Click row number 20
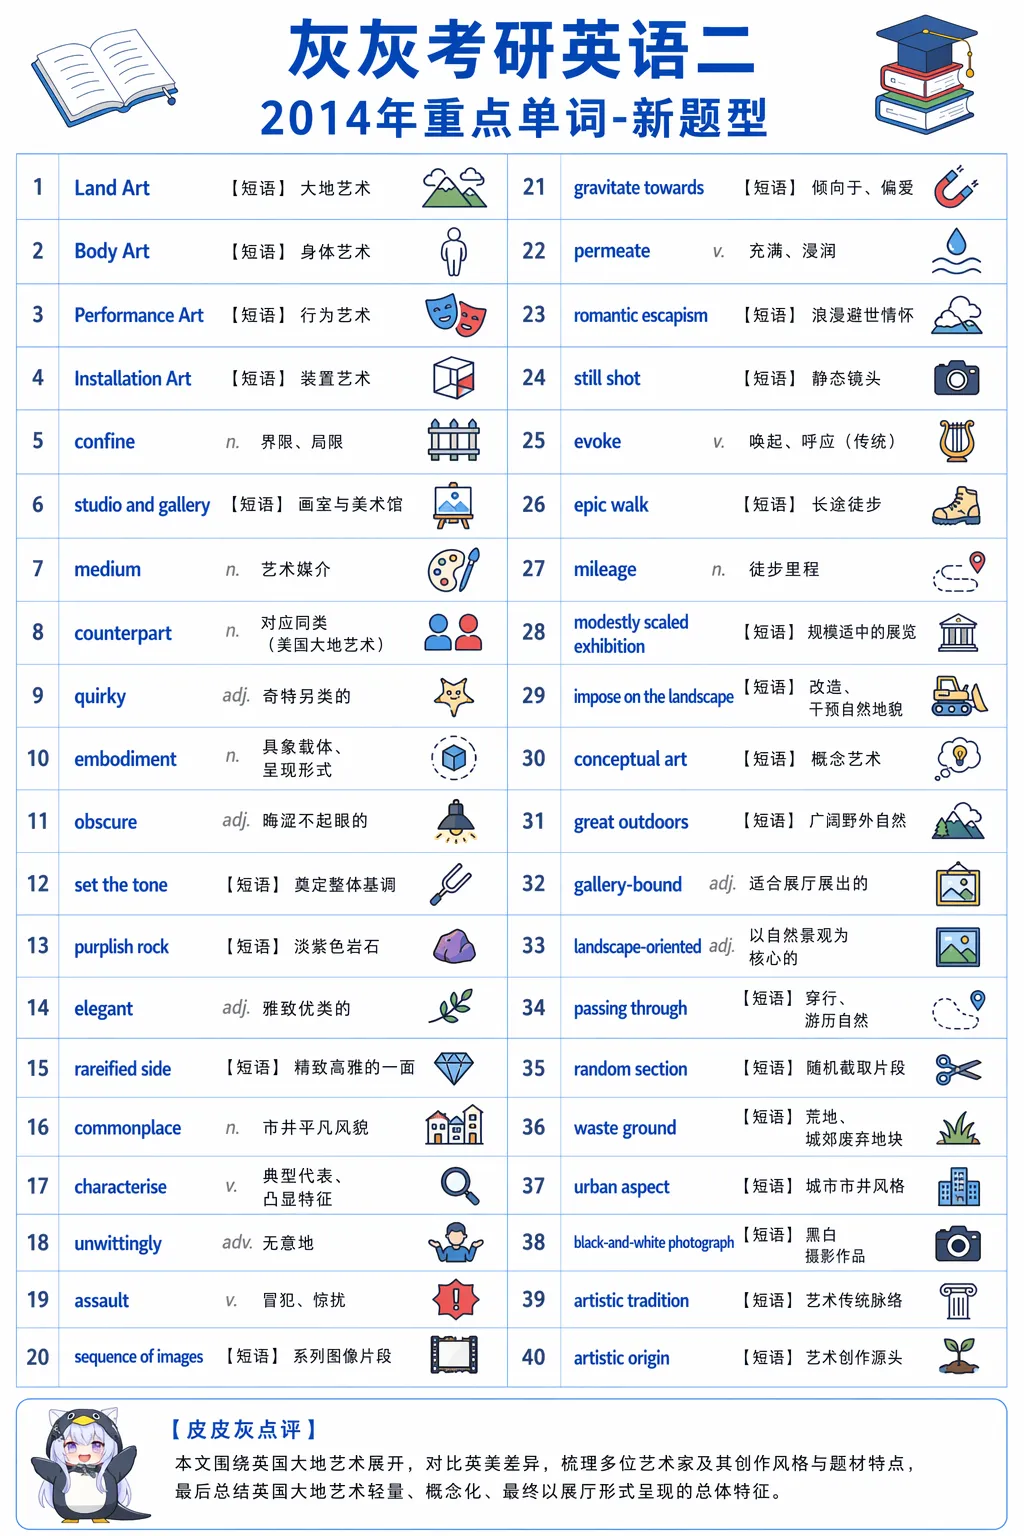The width and height of the screenshot is (1024, 1536). click(37, 1357)
